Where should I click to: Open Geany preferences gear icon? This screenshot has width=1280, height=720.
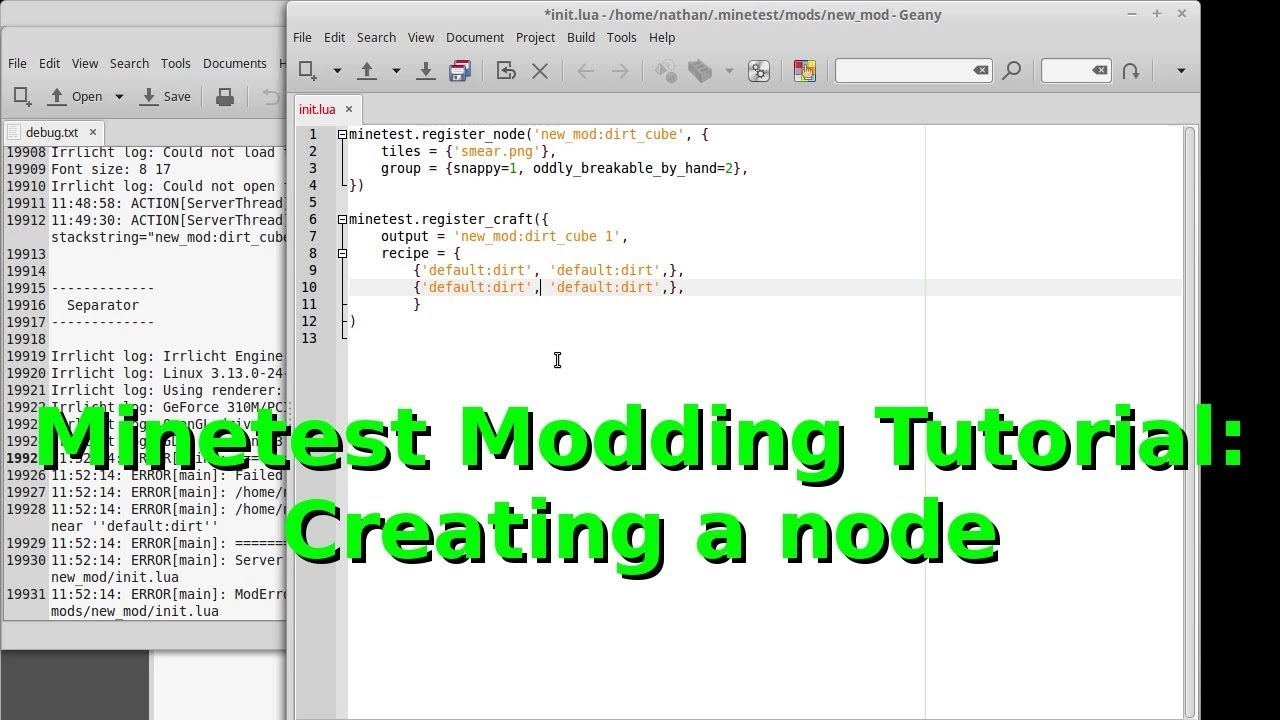[759, 71]
